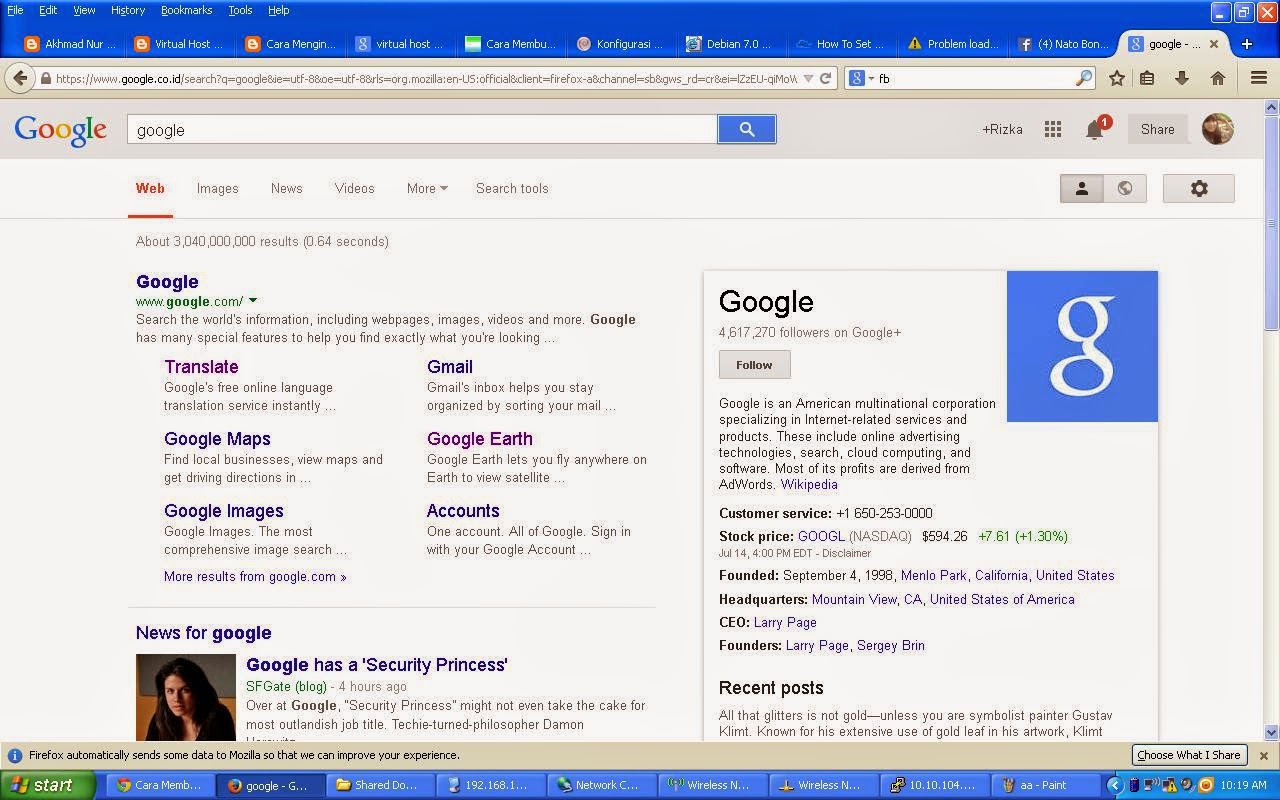Screen dimensions: 1280x800
Task: Go to the Firefox home page icon
Action: pos(1217,78)
